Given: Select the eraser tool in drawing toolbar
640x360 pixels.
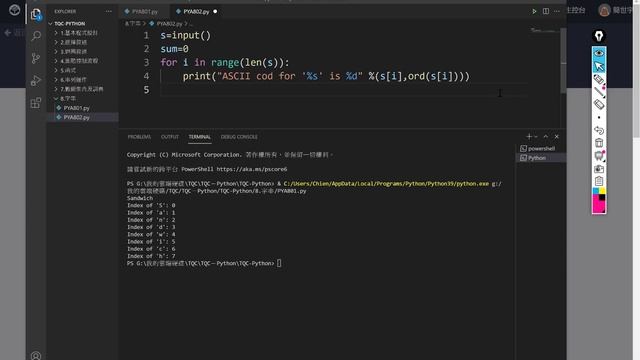Looking at the screenshot, I should pos(599,104).
